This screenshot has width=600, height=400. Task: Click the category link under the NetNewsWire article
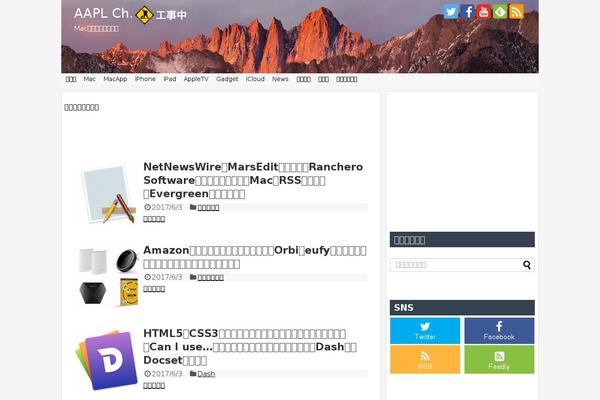[208, 207]
